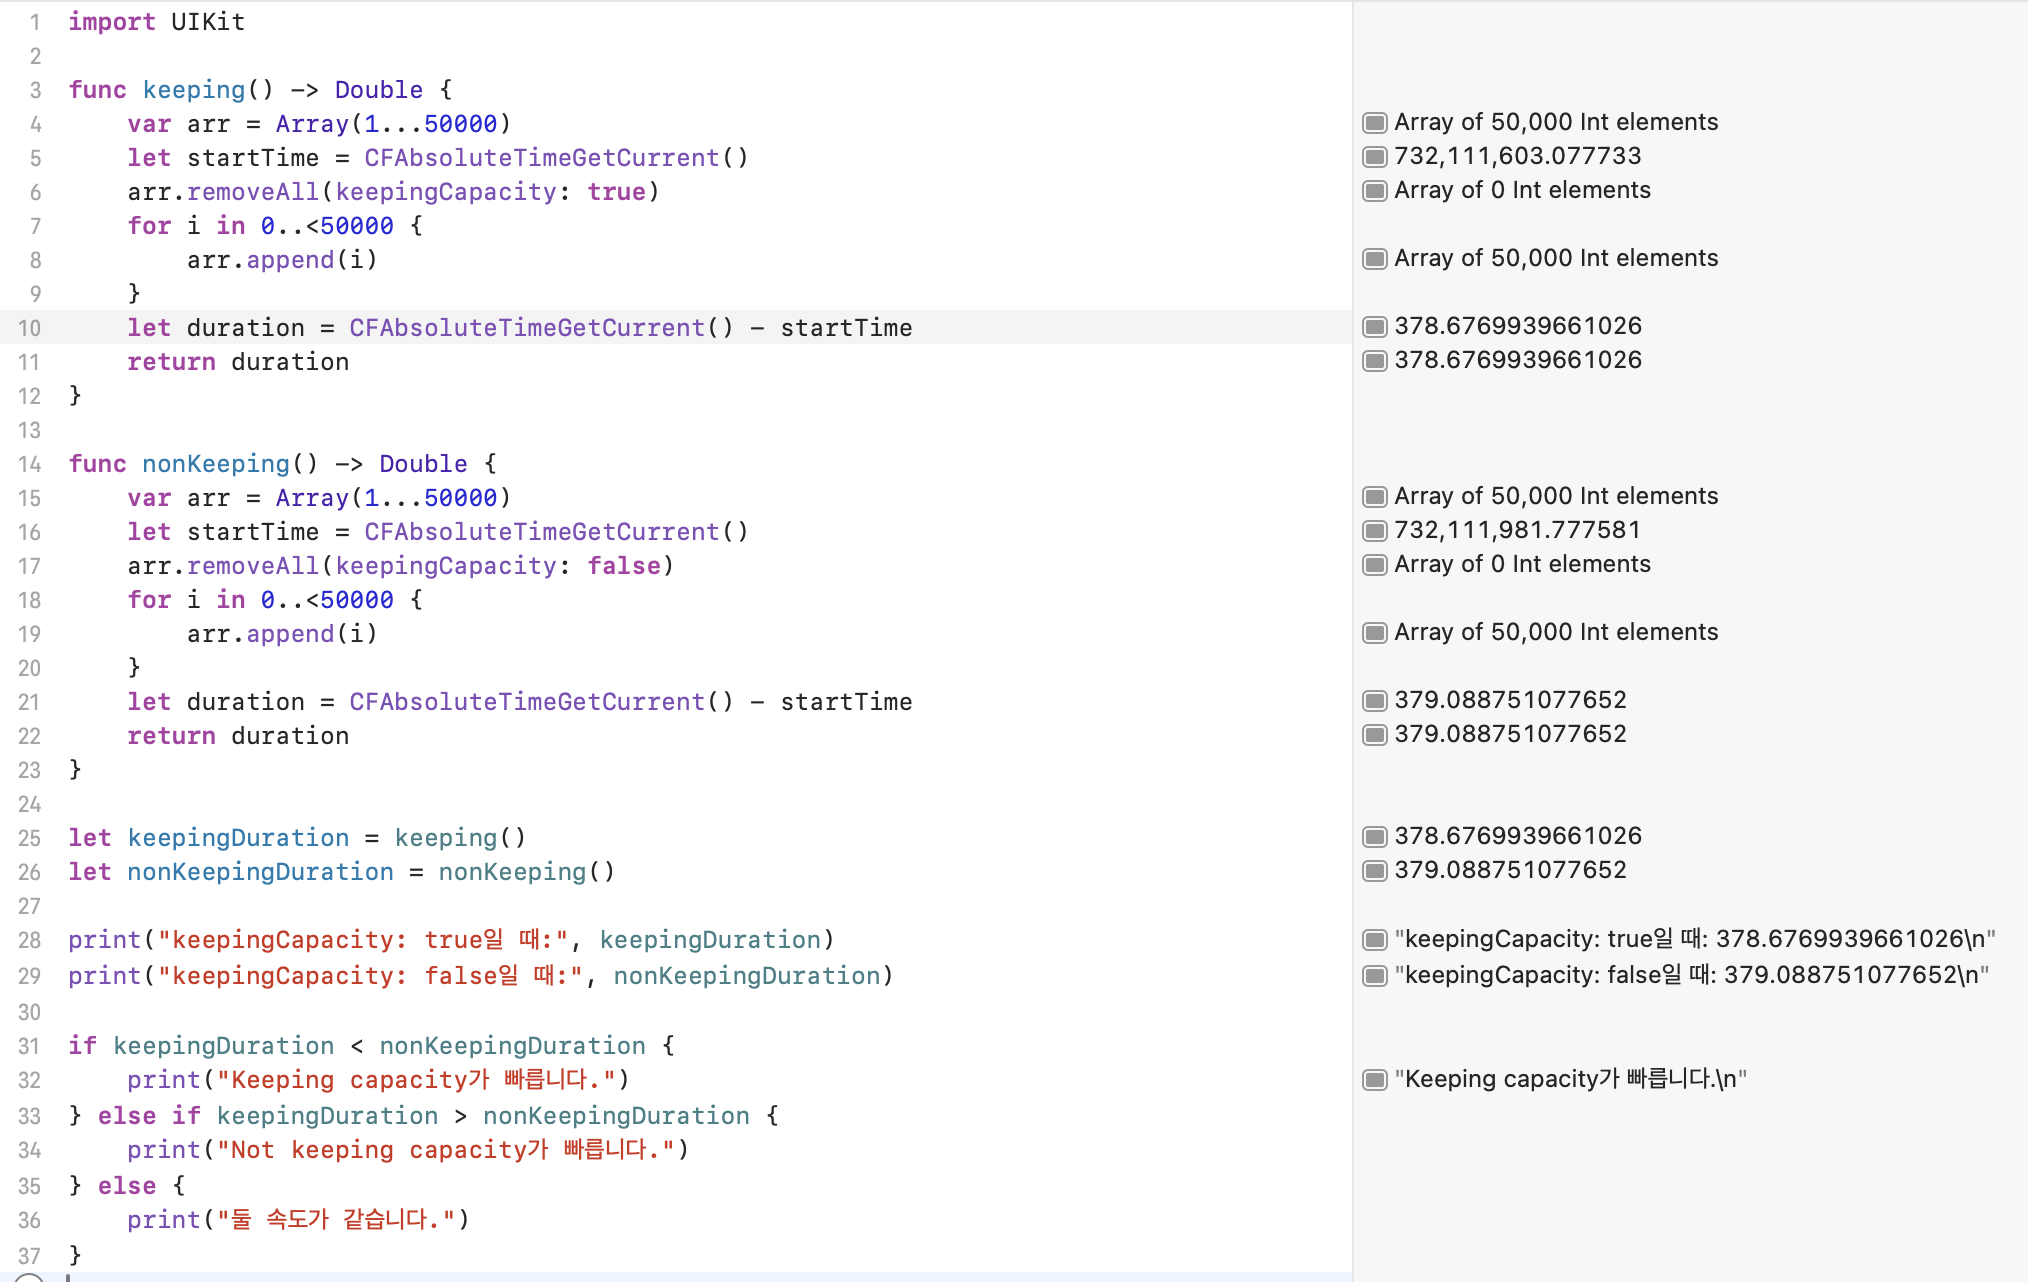Click the 'true' value on line 6

coord(616,192)
